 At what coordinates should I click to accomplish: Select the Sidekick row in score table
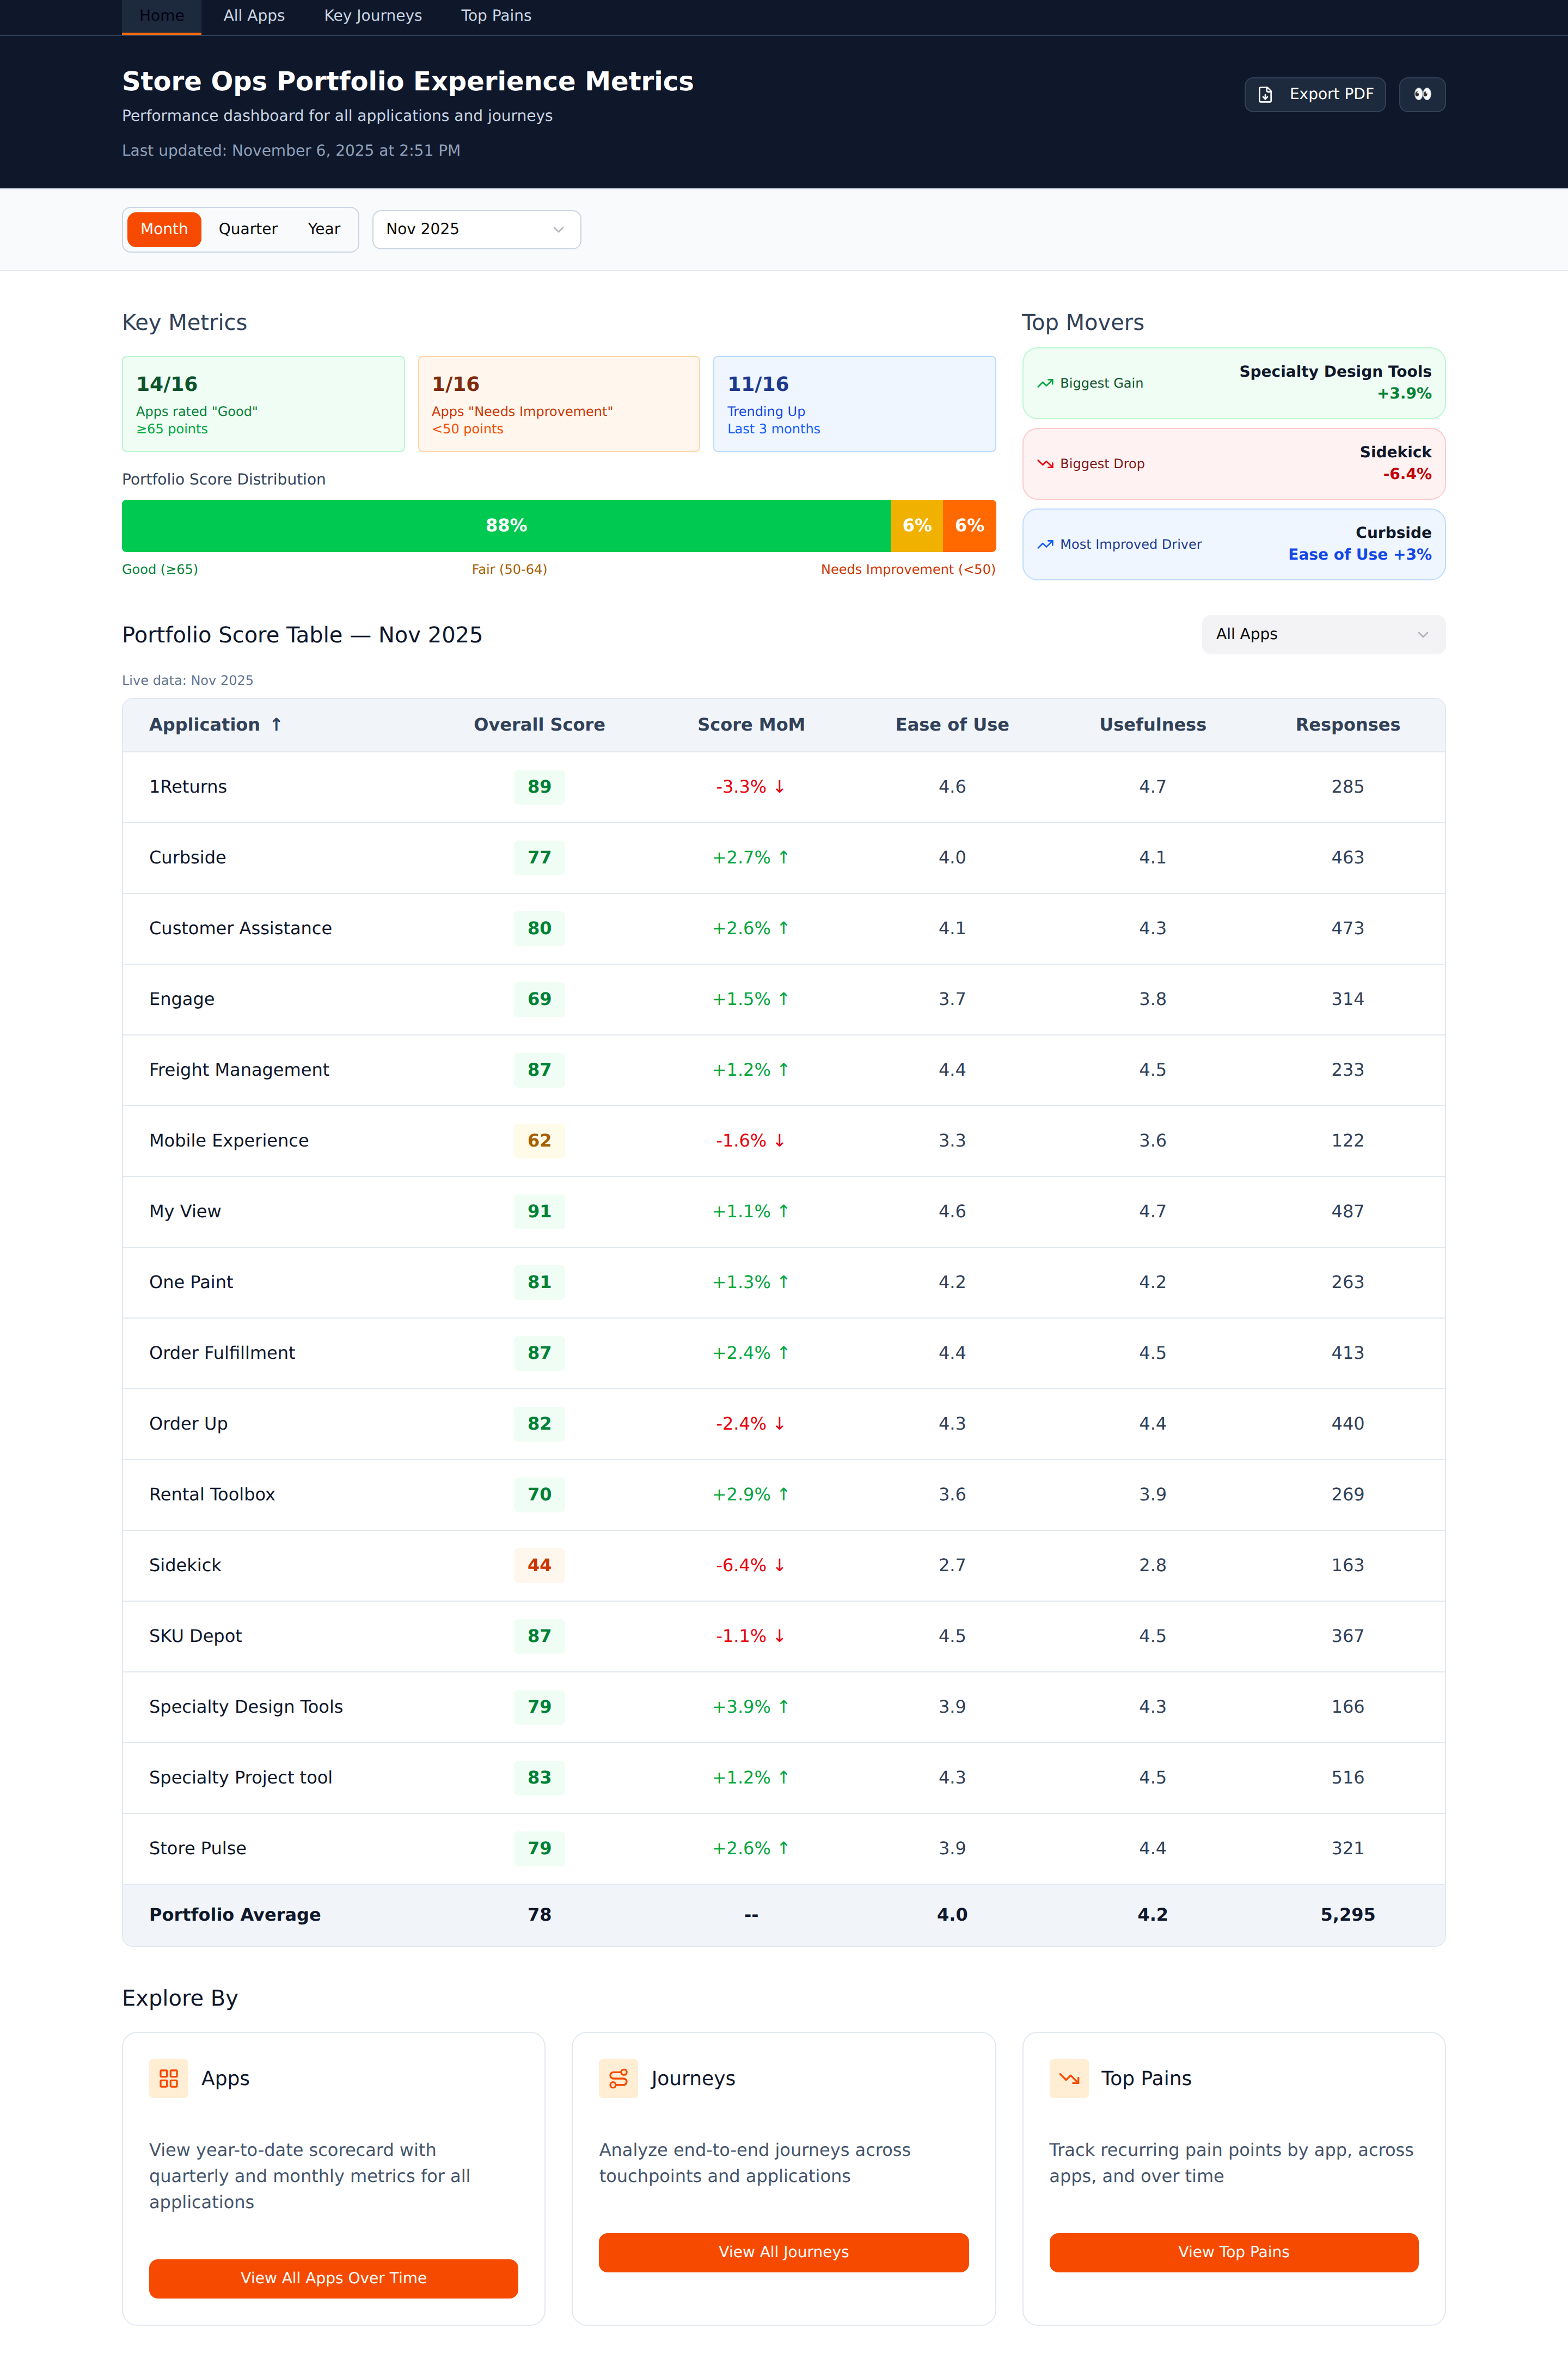(783, 1565)
